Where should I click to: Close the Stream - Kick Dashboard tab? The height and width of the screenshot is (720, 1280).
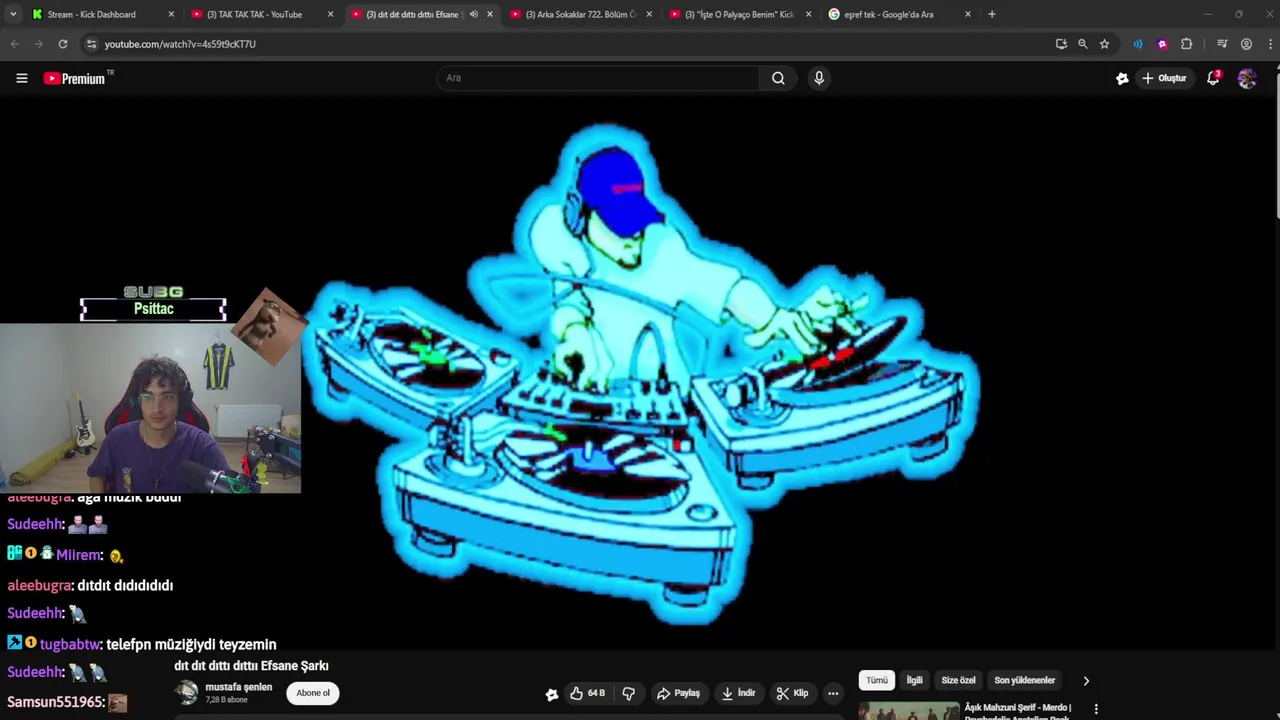coord(171,14)
